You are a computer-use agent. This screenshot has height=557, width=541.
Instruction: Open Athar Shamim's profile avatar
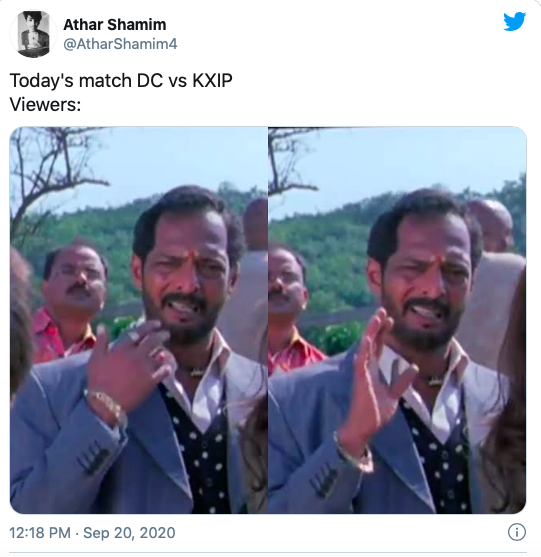33,34
